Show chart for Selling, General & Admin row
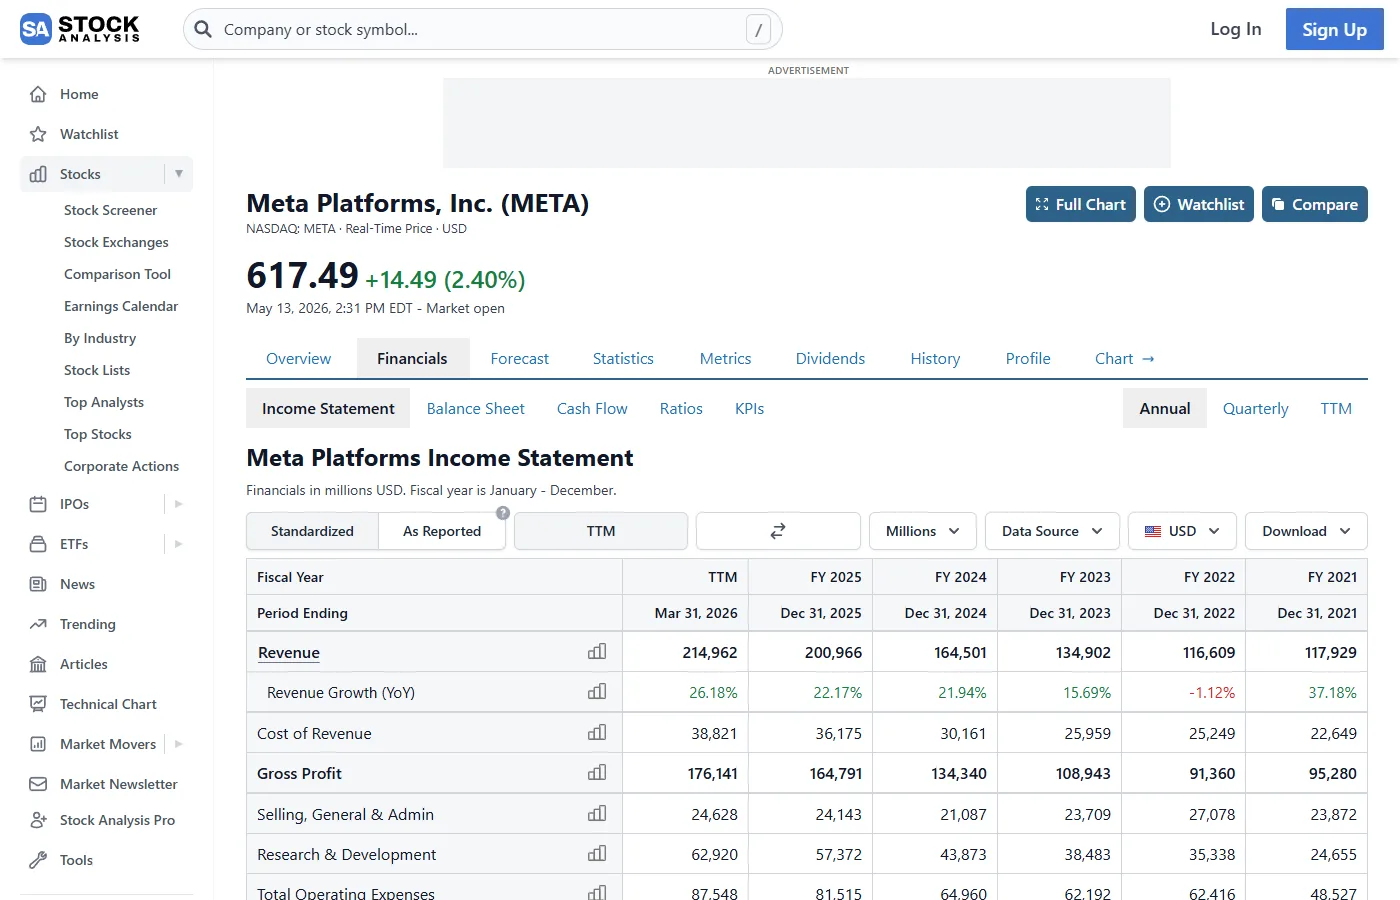 (597, 814)
